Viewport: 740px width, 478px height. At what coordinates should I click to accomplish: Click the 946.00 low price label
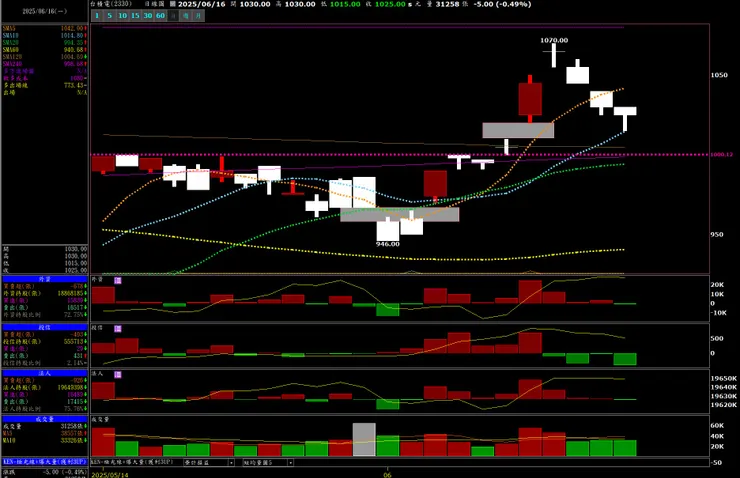[x=388, y=244]
